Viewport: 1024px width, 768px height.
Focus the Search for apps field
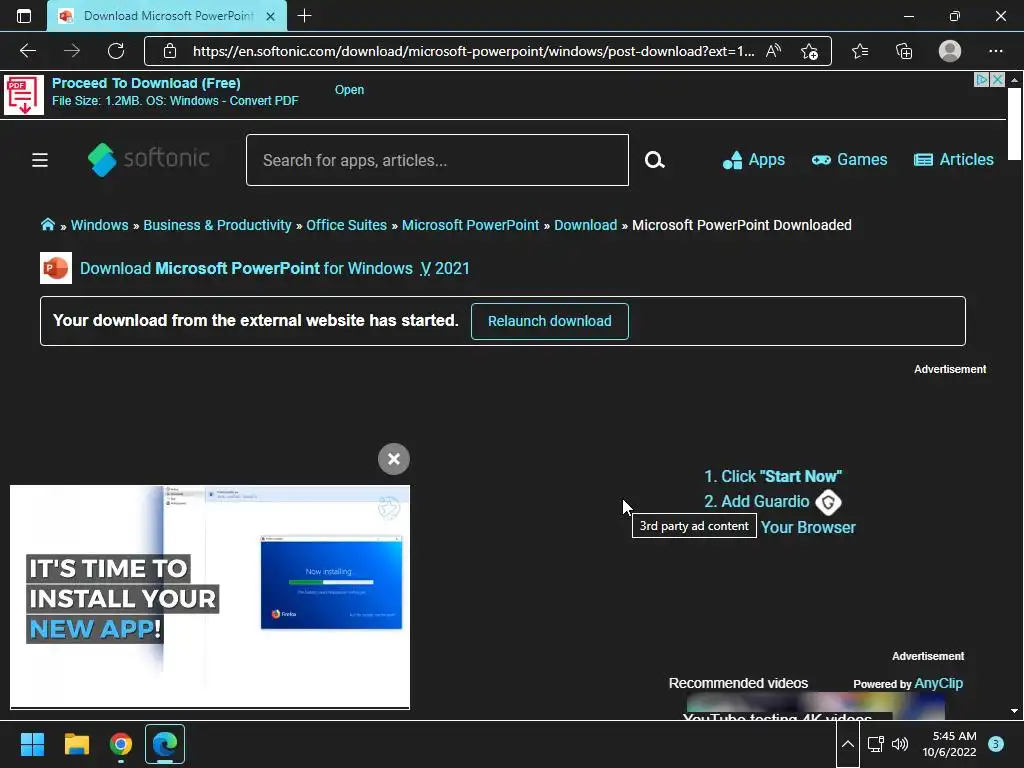(x=438, y=160)
